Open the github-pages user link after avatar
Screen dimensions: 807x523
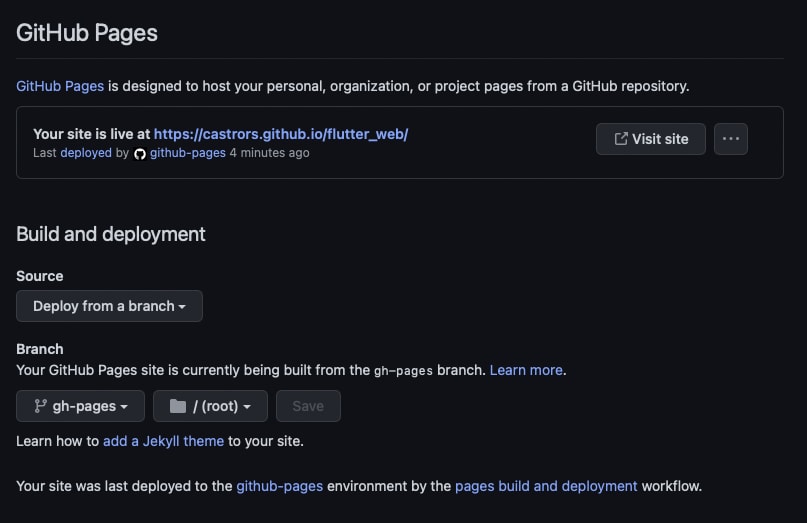tap(188, 153)
